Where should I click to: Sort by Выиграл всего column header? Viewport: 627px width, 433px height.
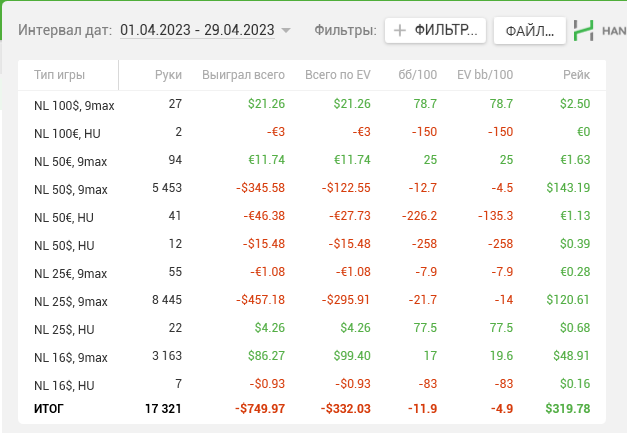click(x=243, y=75)
